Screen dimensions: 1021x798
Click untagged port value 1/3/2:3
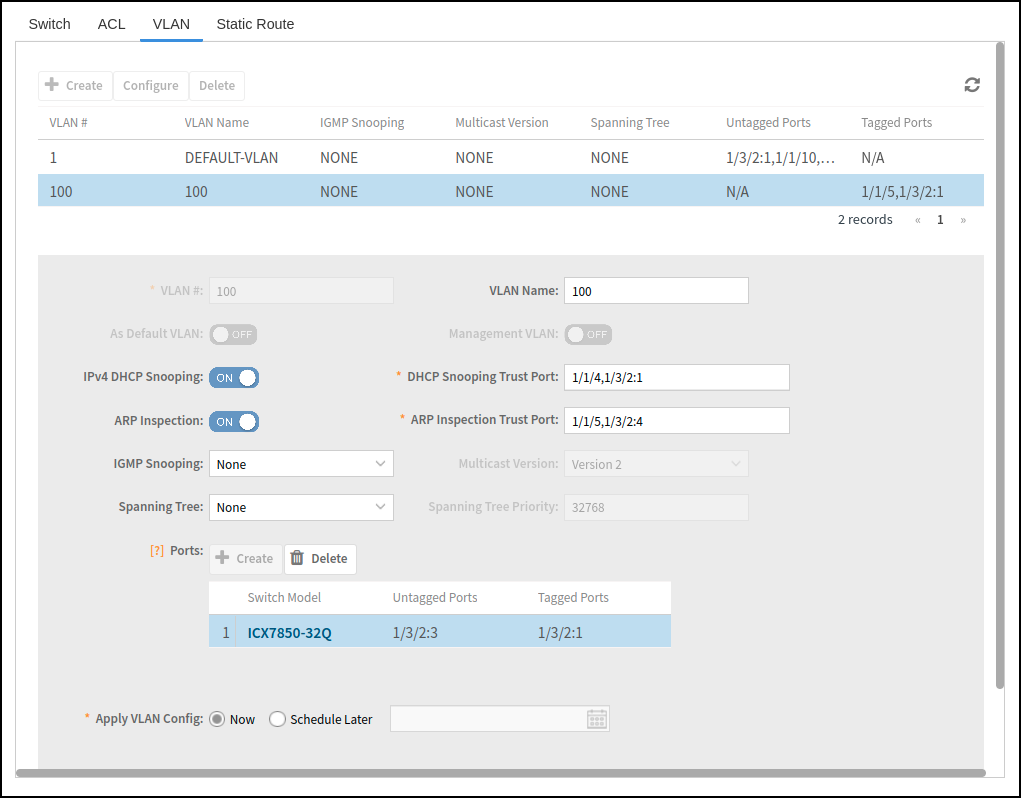click(x=415, y=633)
